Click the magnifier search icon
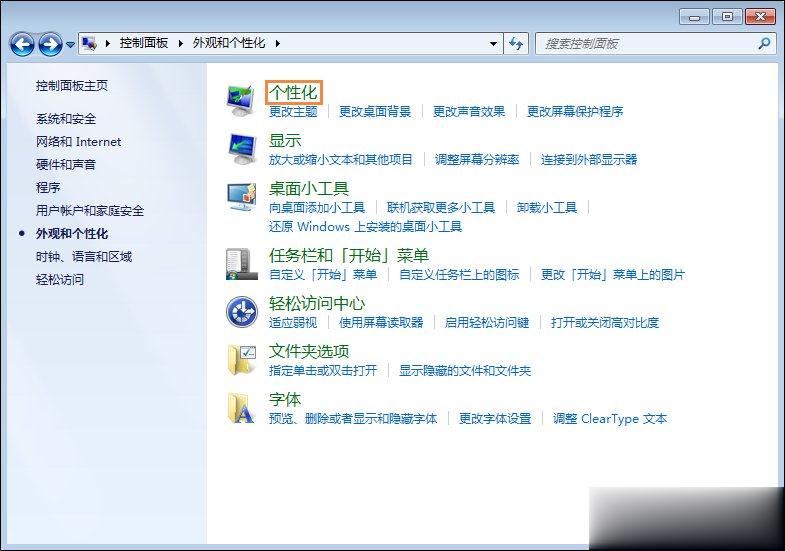 (x=764, y=44)
